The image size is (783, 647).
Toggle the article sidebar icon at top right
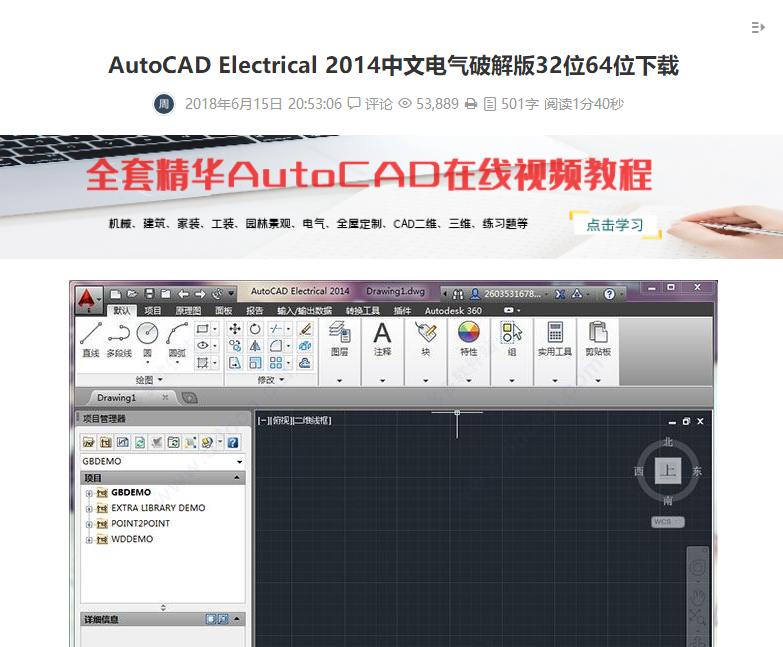click(x=758, y=27)
